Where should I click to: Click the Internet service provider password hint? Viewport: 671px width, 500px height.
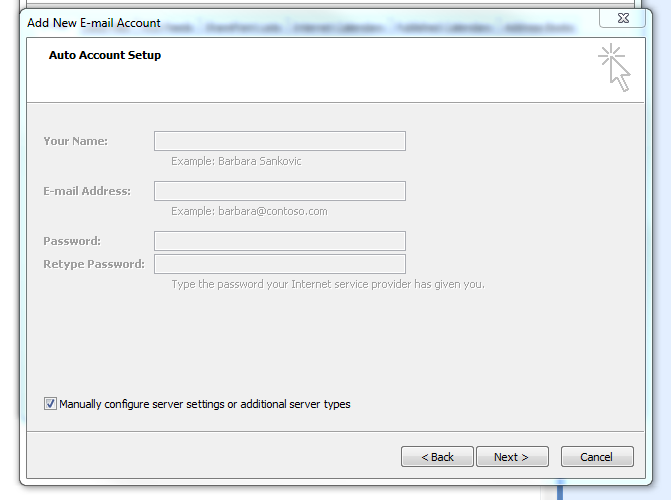pos(328,284)
